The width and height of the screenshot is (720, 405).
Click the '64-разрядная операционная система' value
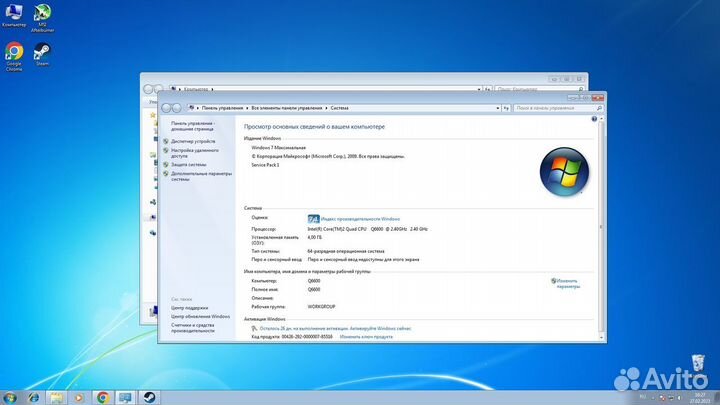(x=346, y=251)
